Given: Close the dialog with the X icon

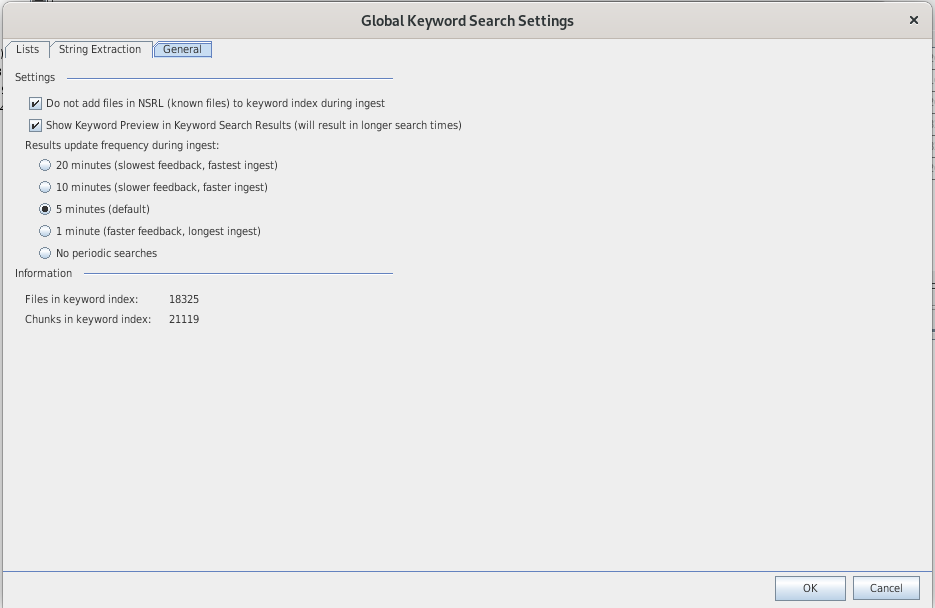Looking at the screenshot, I should coord(914,20).
